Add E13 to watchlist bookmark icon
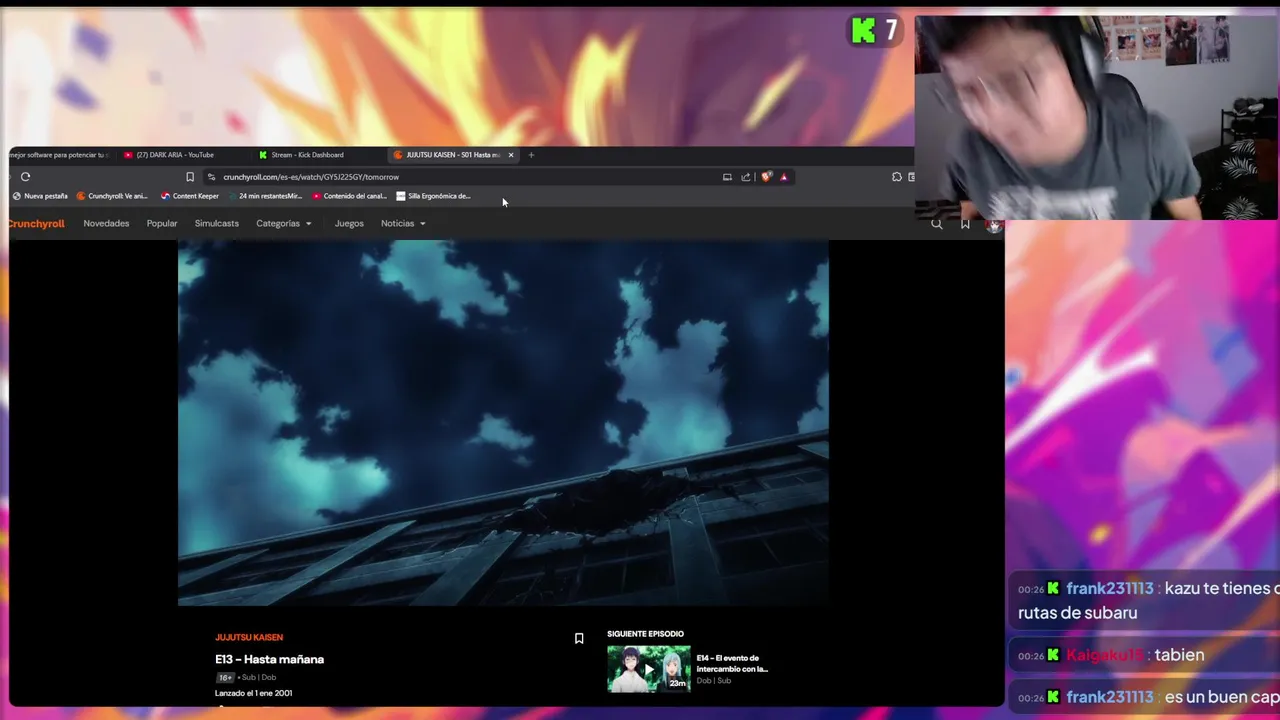Image resolution: width=1280 pixels, height=720 pixels. pos(579,638)
